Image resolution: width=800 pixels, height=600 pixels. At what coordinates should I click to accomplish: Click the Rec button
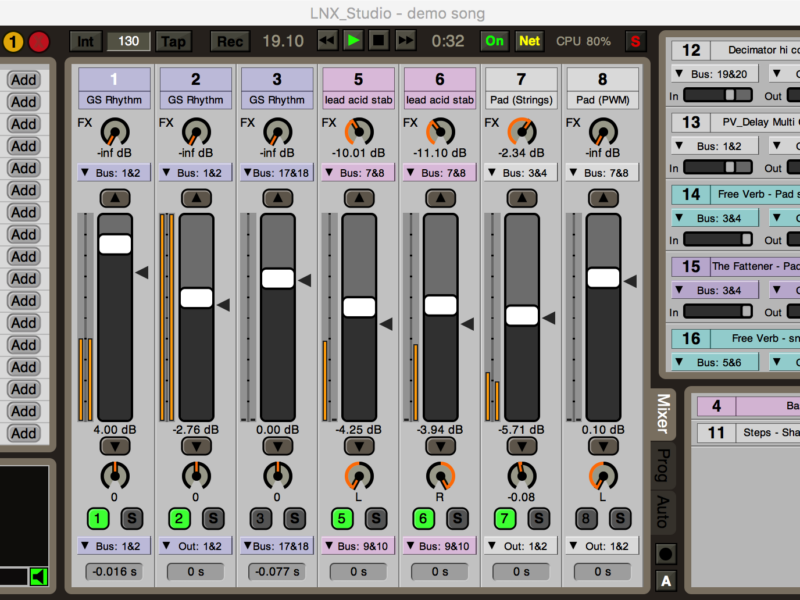pos(229,41)
